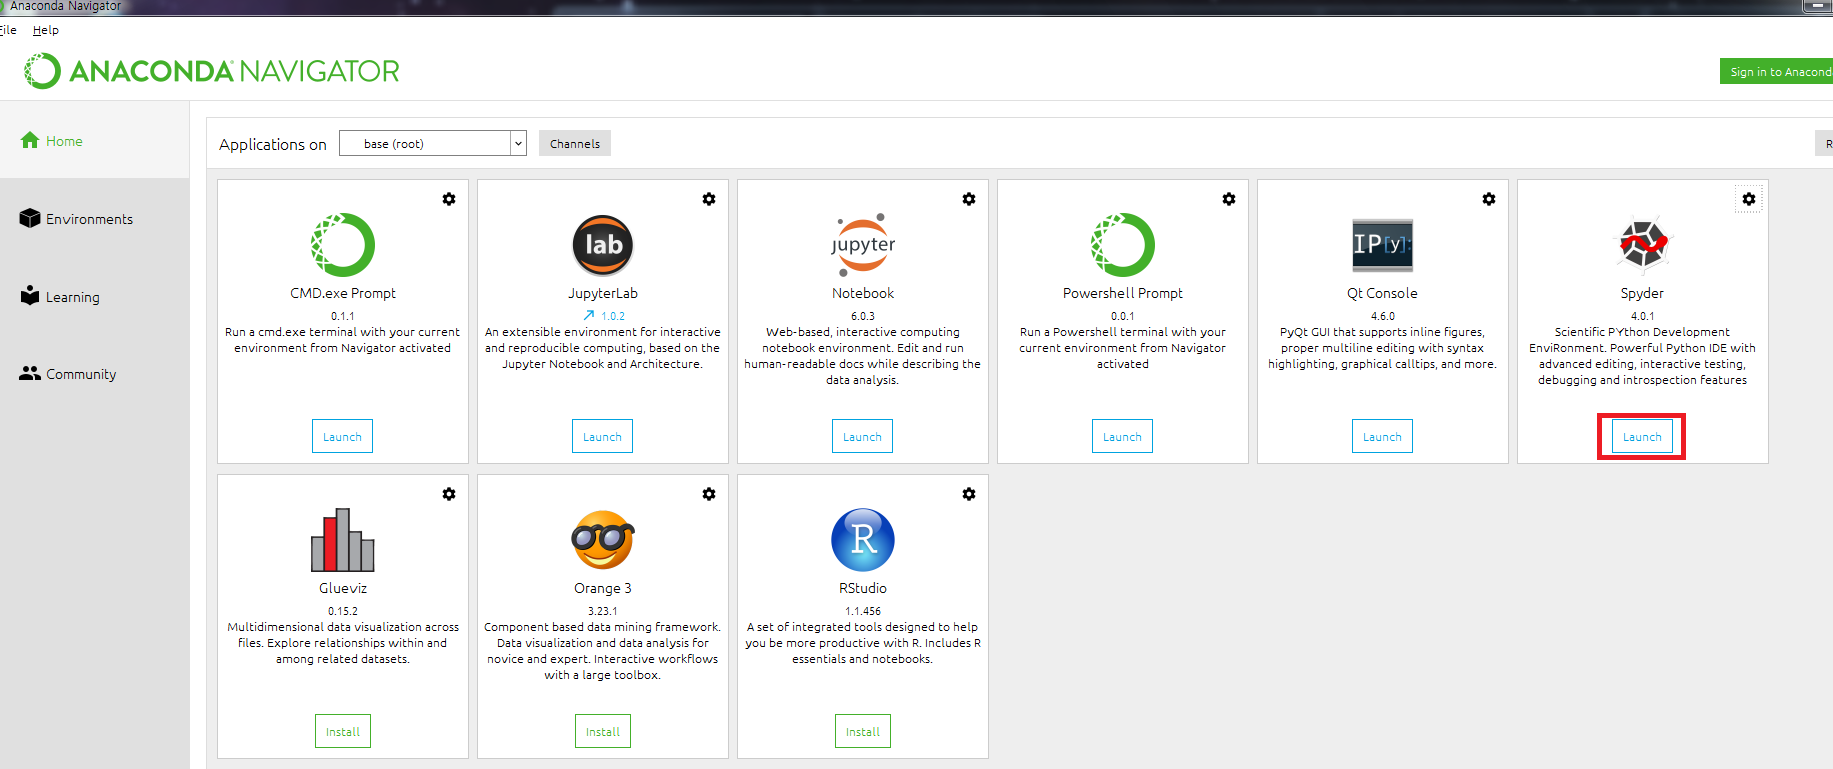1833x769 pixels.
Task: Open the Help menu
Action: 46,30
